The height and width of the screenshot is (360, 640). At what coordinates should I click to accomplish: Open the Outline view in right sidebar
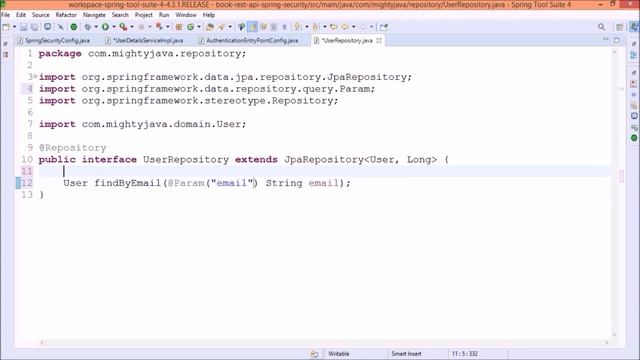pos(633,55)
